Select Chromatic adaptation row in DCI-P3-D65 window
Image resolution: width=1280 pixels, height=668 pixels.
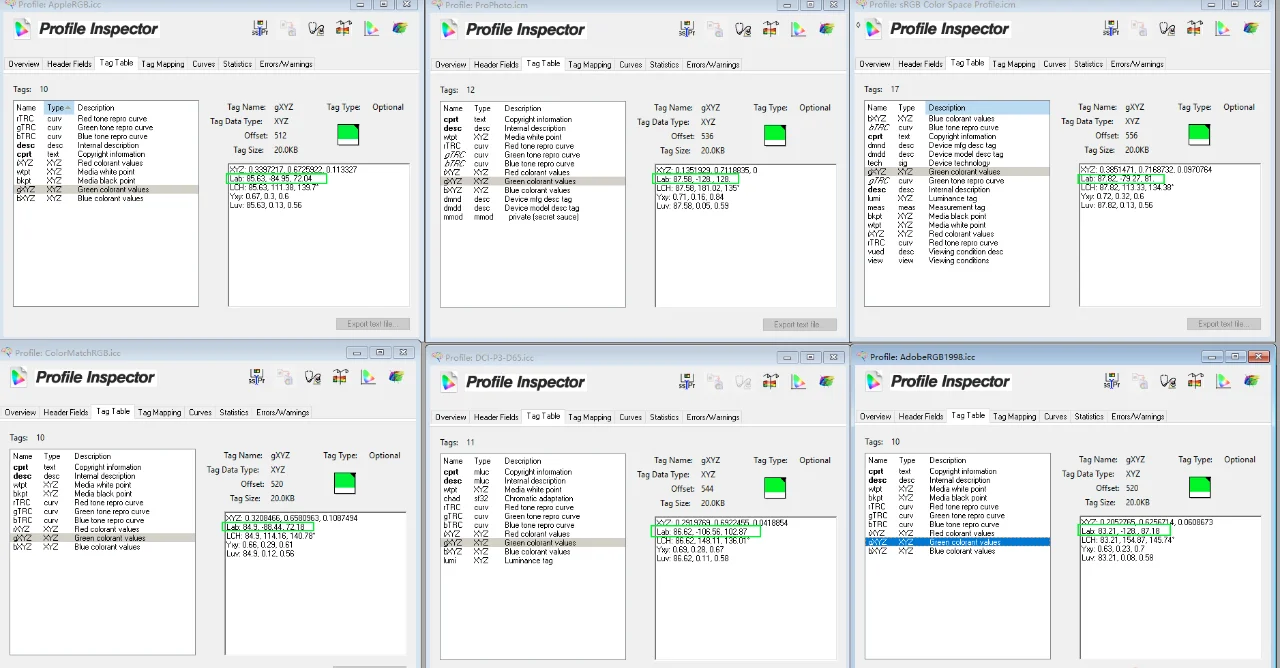(x=532, y=498)
